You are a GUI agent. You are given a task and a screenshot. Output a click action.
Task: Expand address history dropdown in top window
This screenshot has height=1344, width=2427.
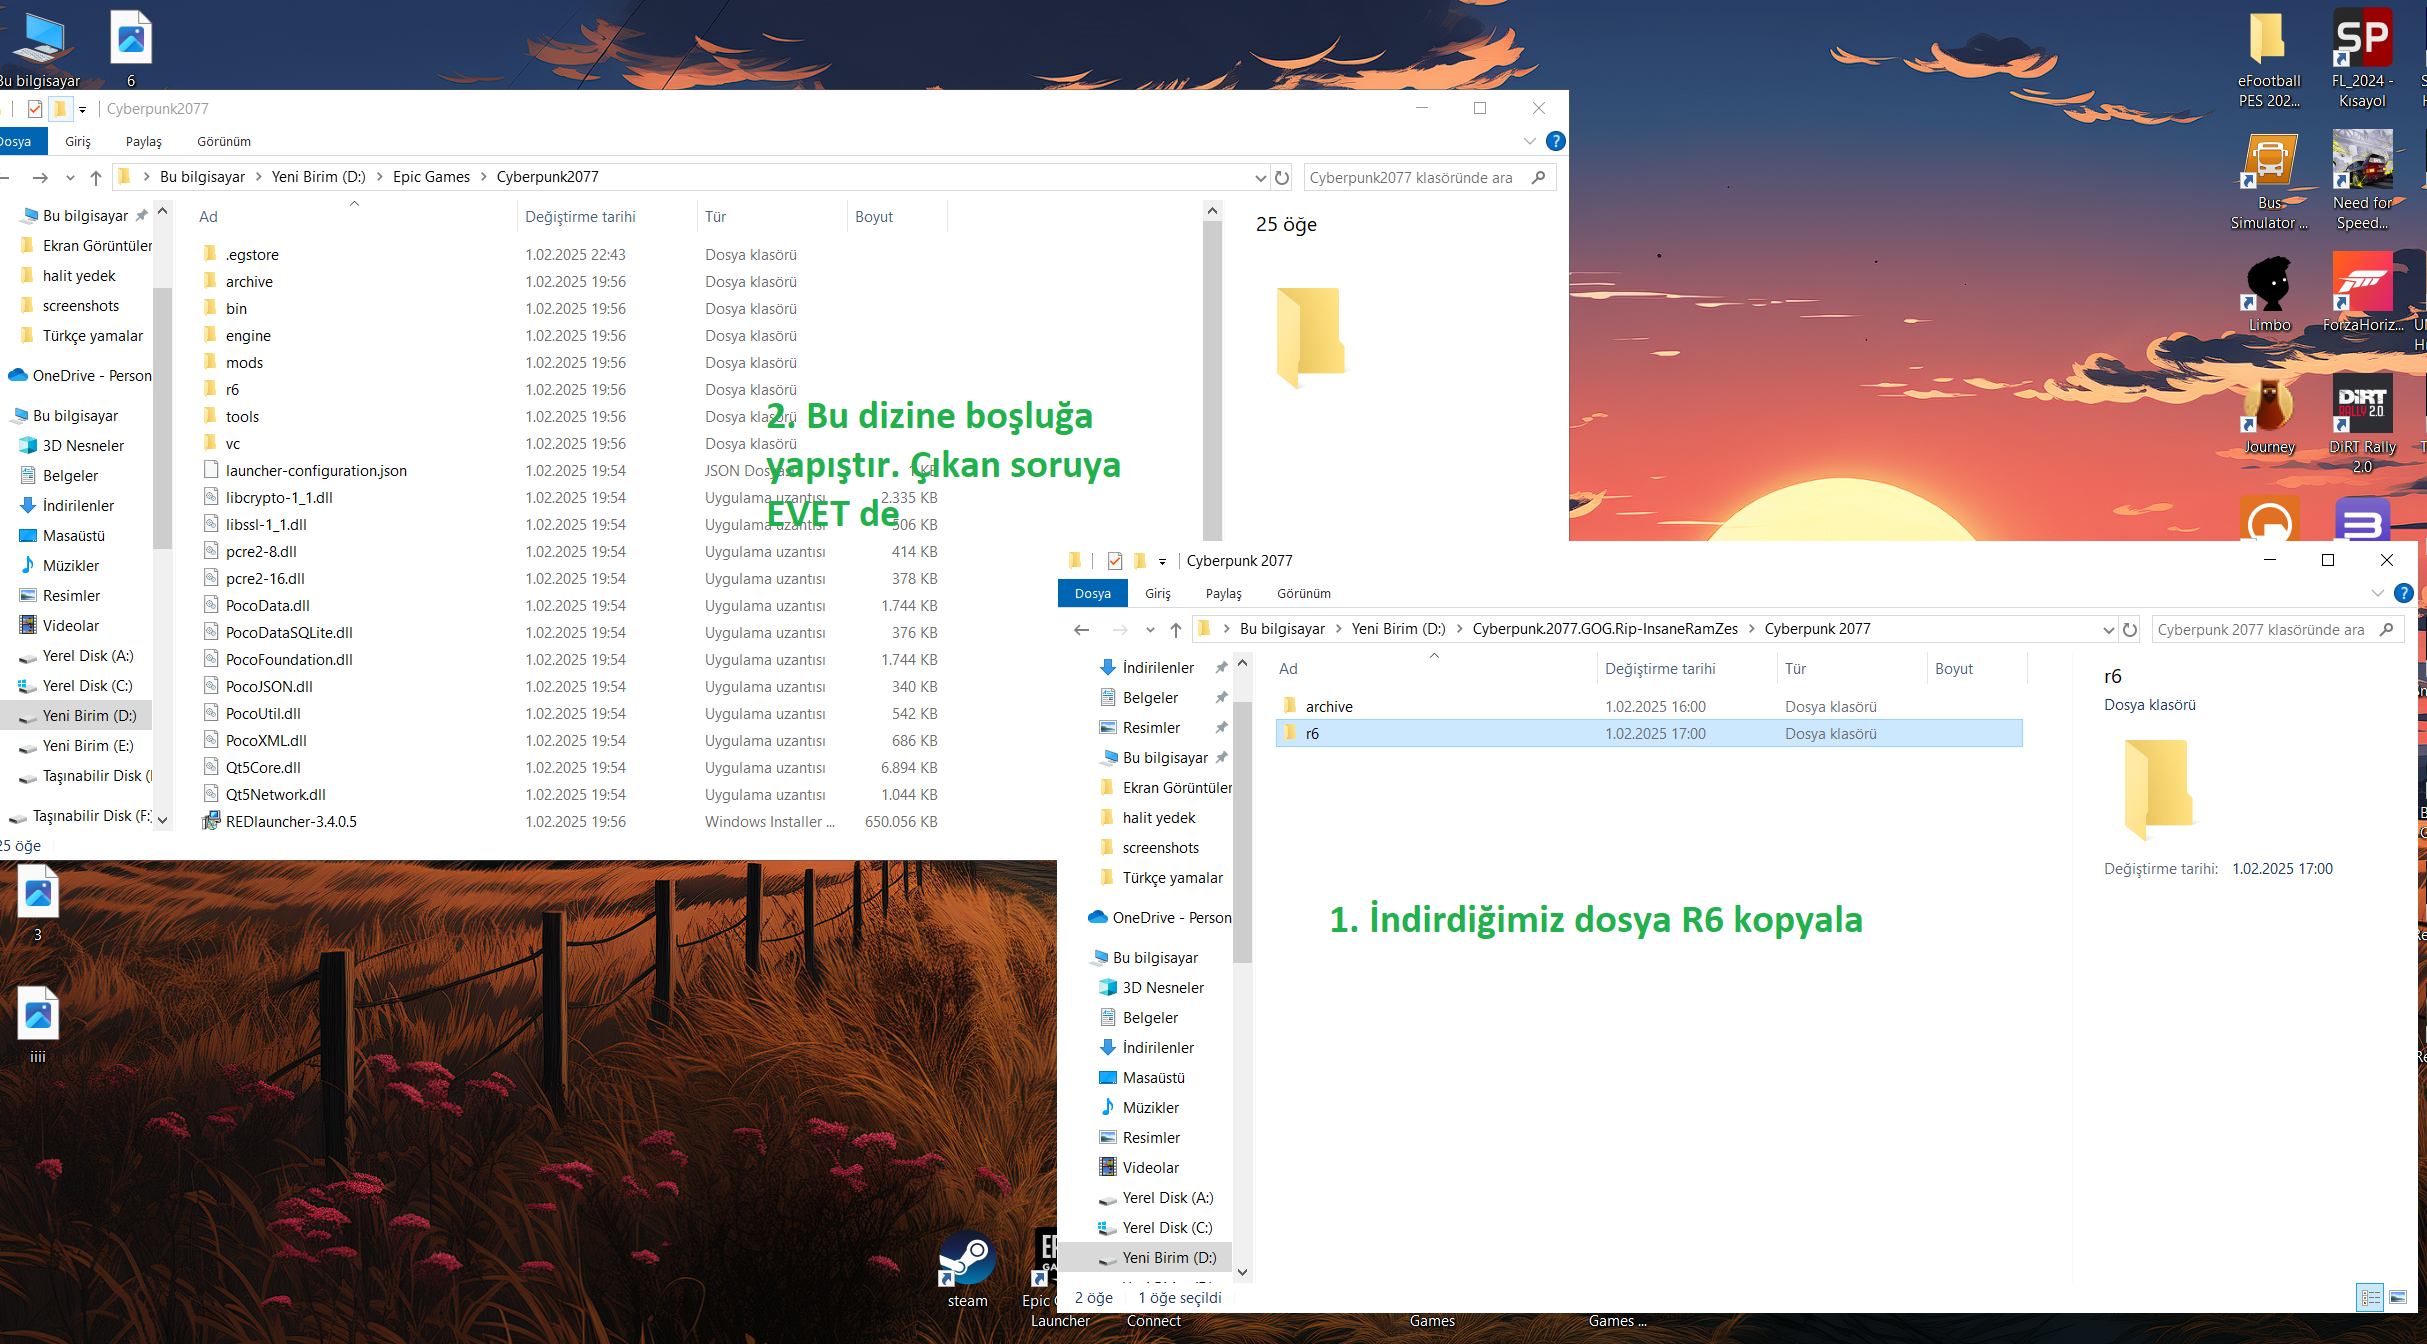(1260, 177)
